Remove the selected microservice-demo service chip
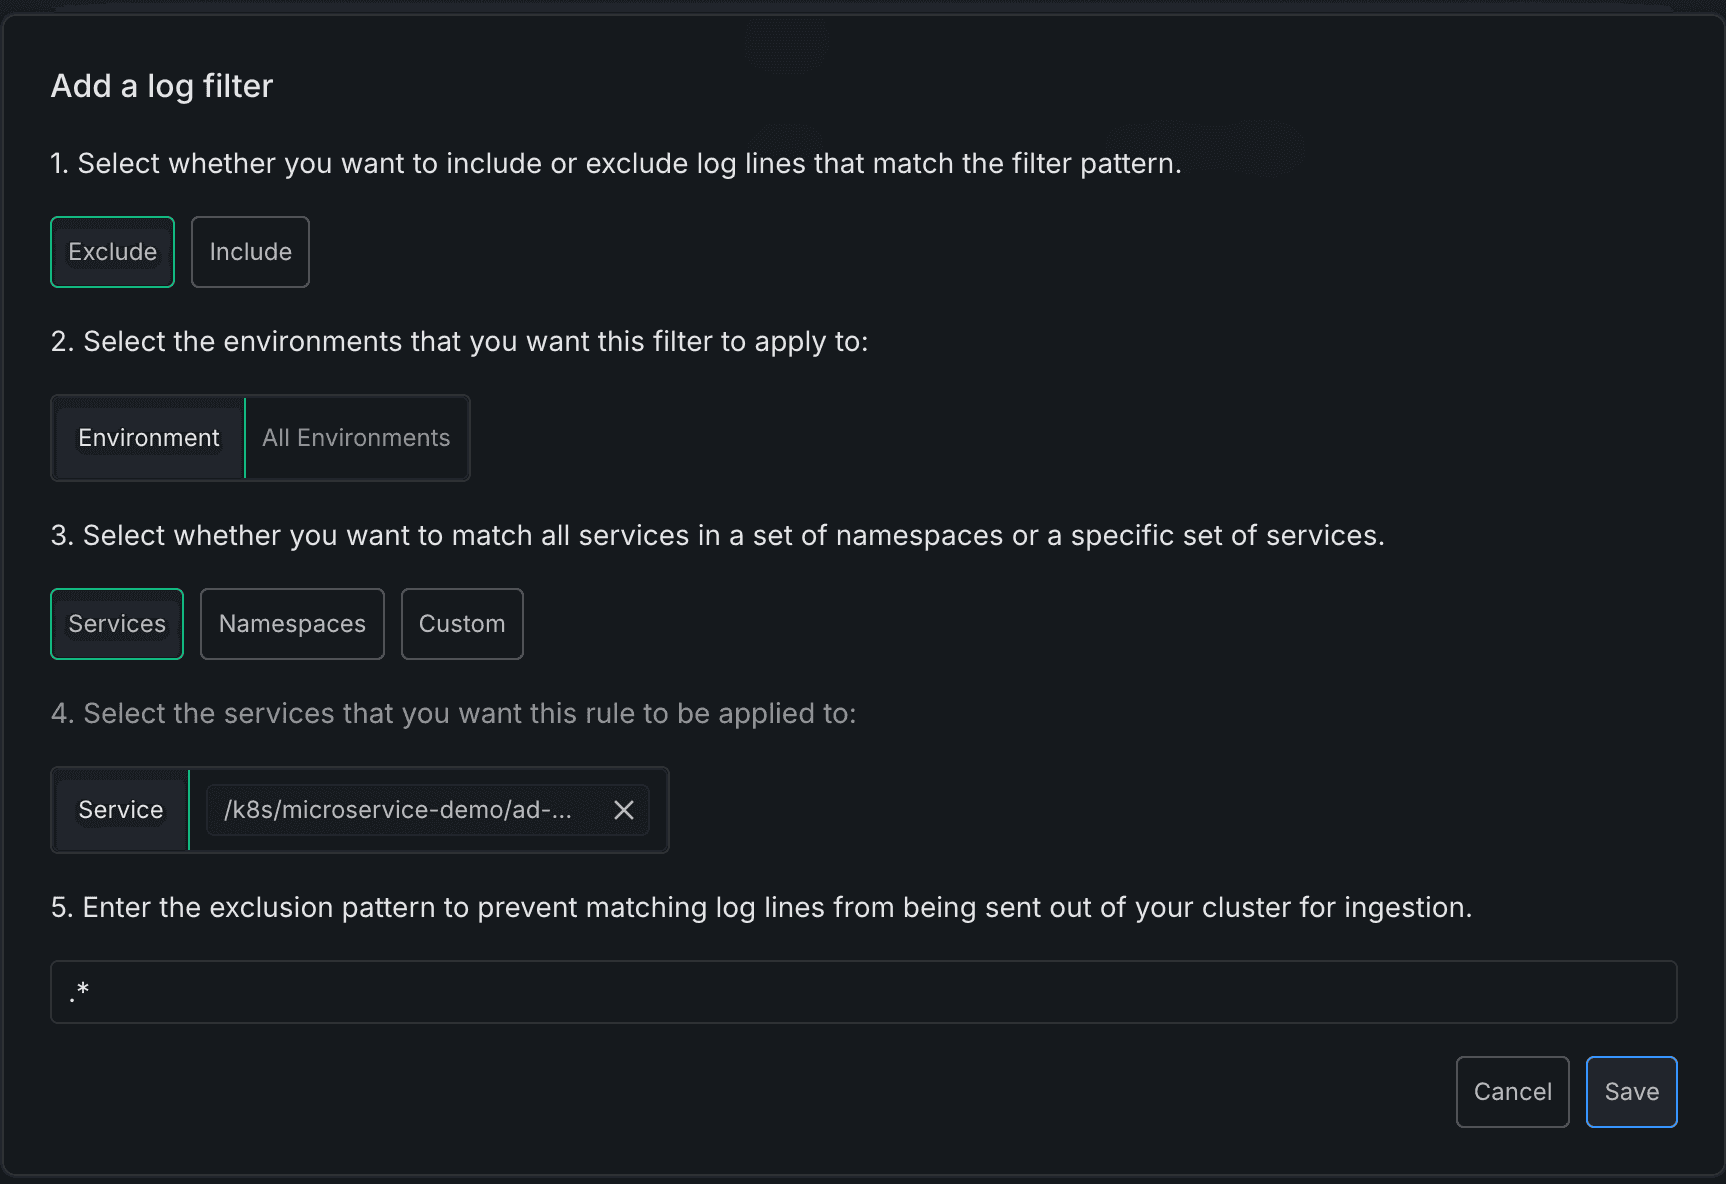1726x1184 pixels. click(x=624, y=810)
